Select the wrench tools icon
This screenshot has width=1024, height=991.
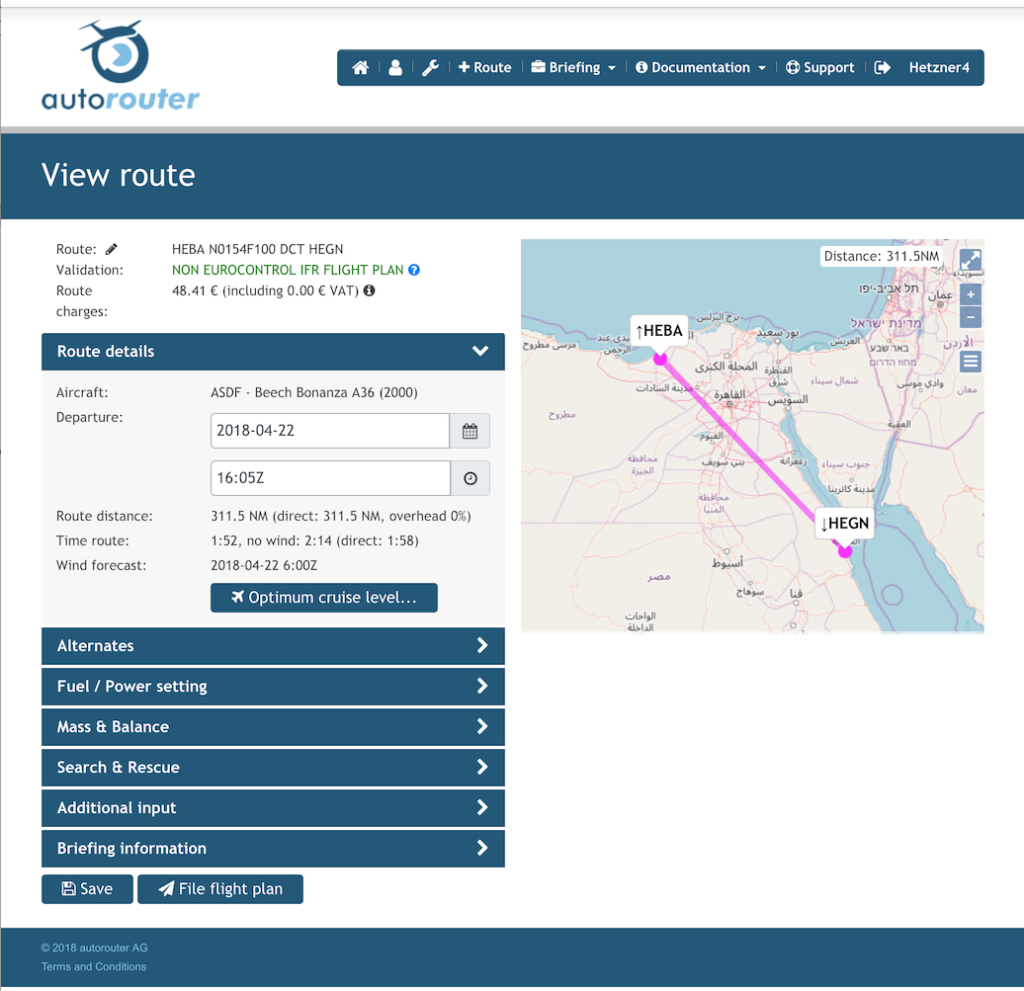pos(430,68)
